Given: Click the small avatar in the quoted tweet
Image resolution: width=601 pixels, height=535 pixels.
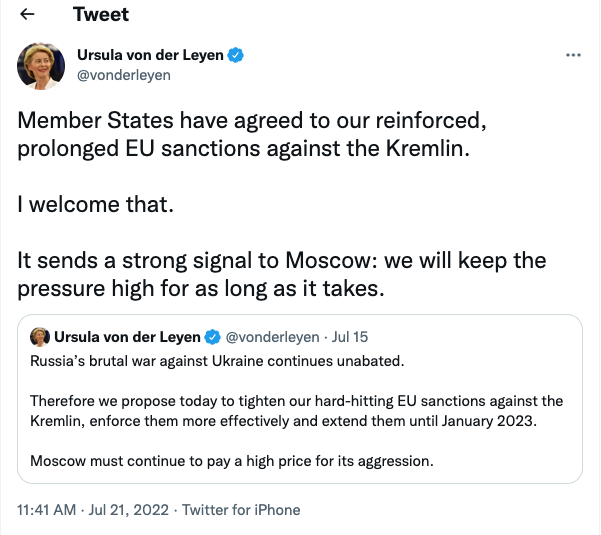Looking at the screenshot, I should pyautogui.click(x=41, y=335).
